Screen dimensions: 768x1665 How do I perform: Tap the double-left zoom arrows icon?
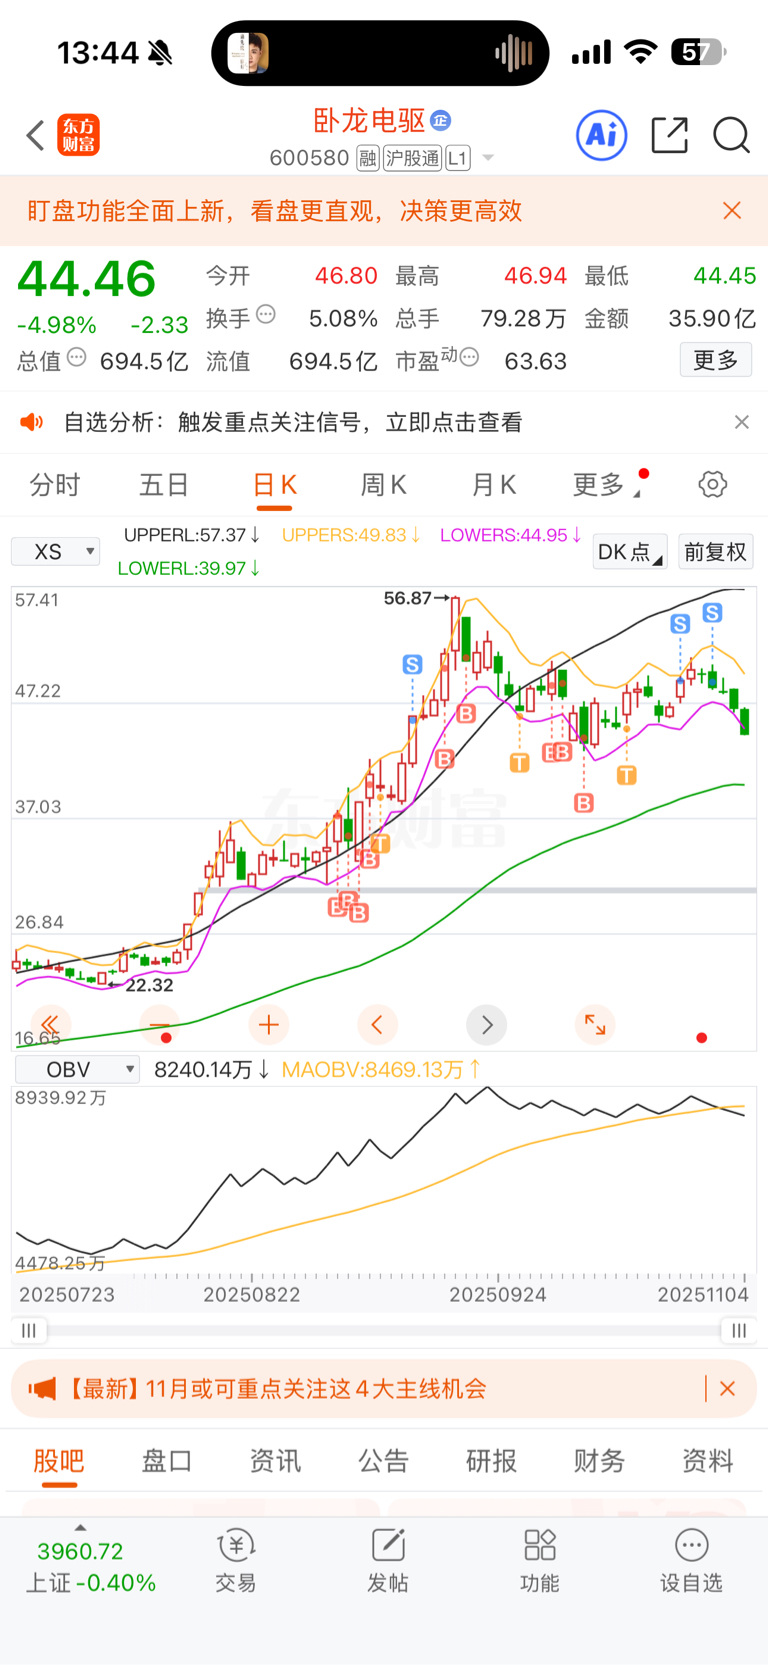[x=50, y=1024]
